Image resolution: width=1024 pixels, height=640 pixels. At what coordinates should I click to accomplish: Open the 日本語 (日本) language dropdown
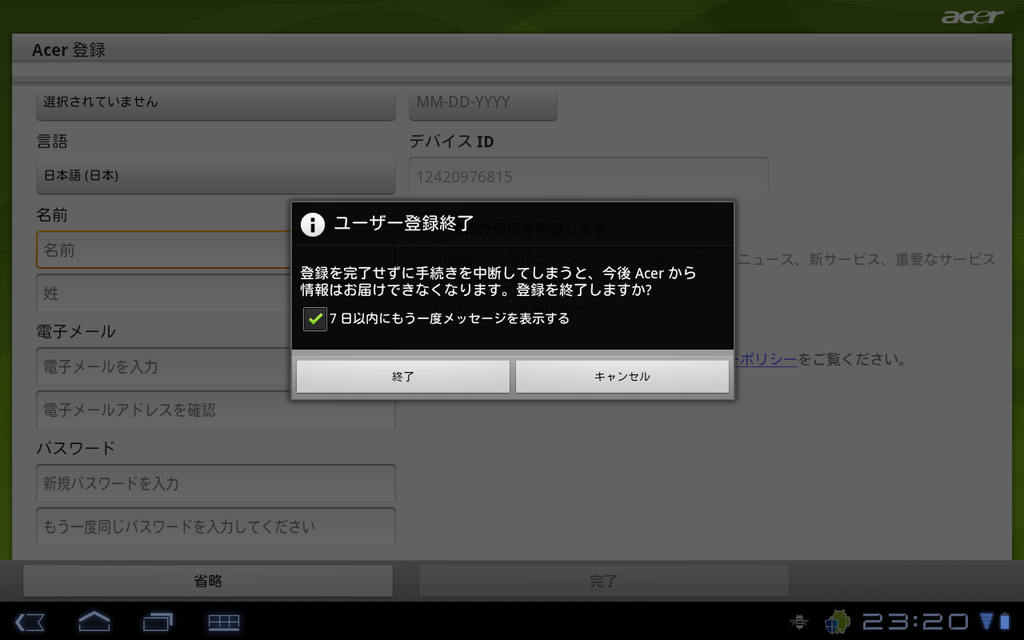coord(216,176)
